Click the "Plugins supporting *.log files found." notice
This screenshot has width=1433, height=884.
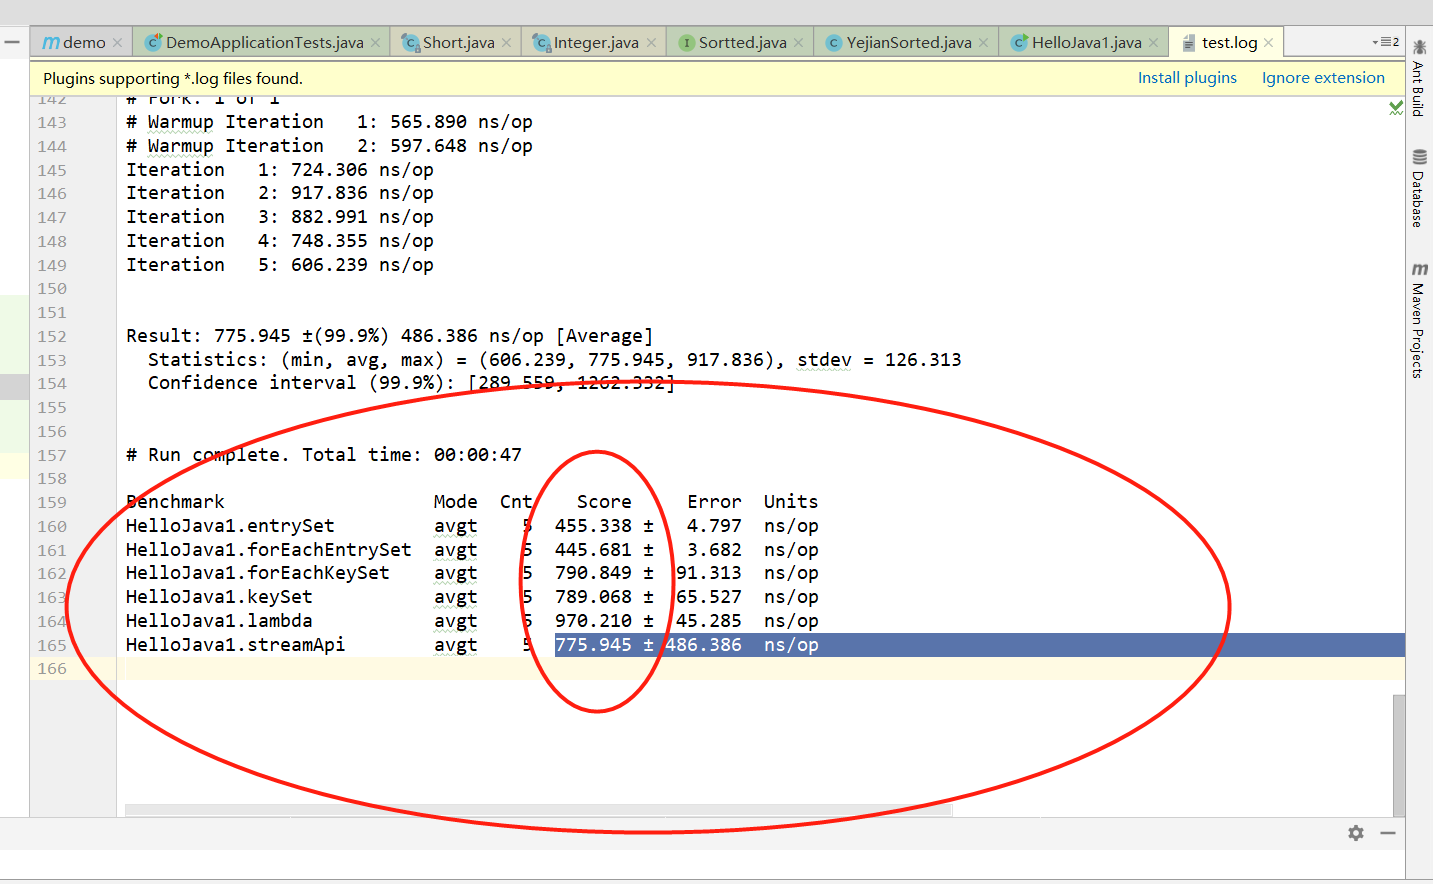(x=173, y=79)
